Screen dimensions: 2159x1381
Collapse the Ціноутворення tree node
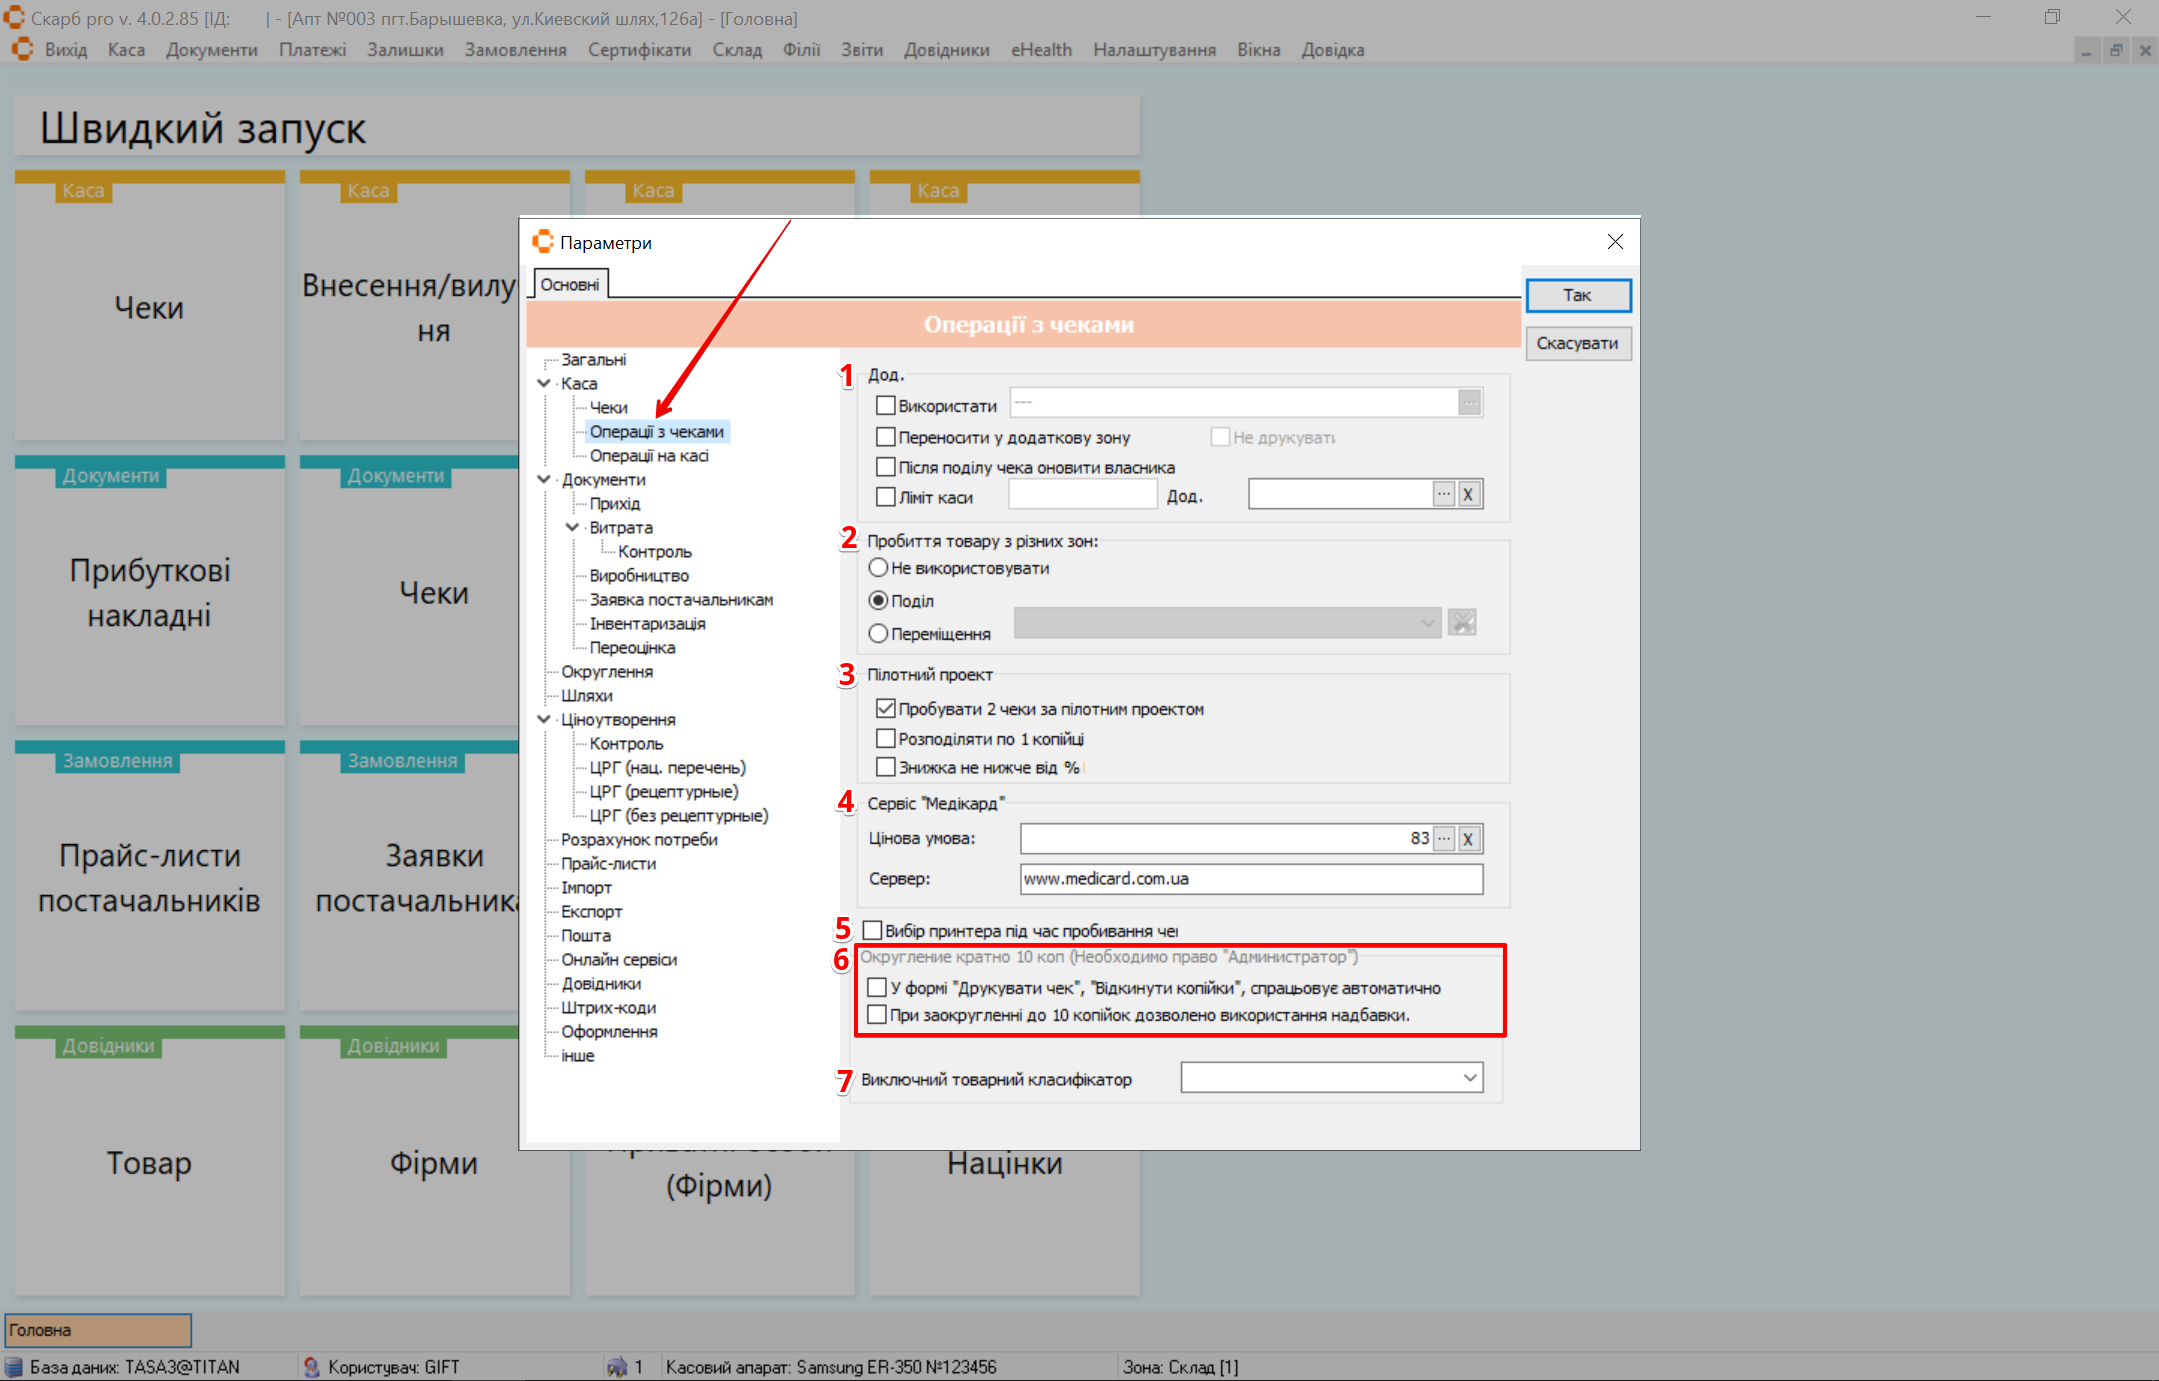pyautogui.click(x=544, y=719)
